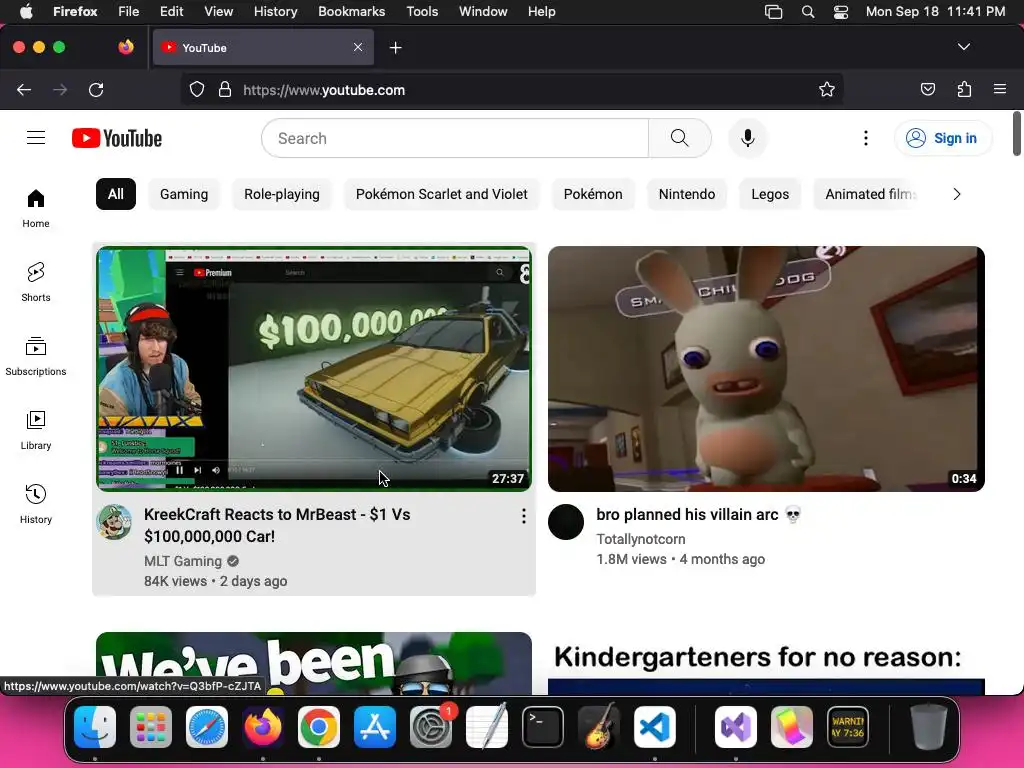Open KreekCraft Reacts to MrBeast title
The width and height of the screenshot is (1024, 768).
click(x=277, y=525)
